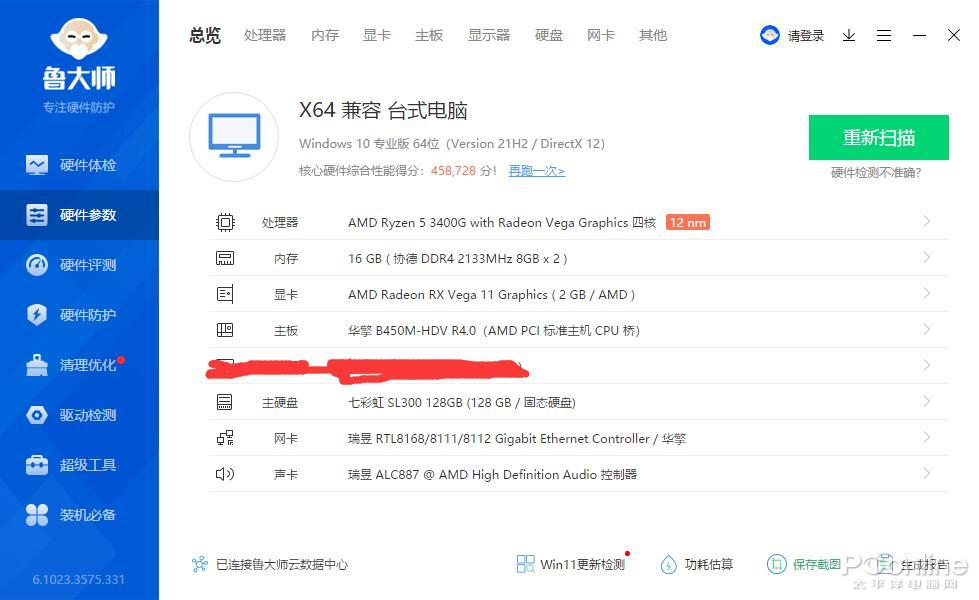
Task: Click the cloud data center connection icon
Action: pyautogui.click(x=200, y=564)
